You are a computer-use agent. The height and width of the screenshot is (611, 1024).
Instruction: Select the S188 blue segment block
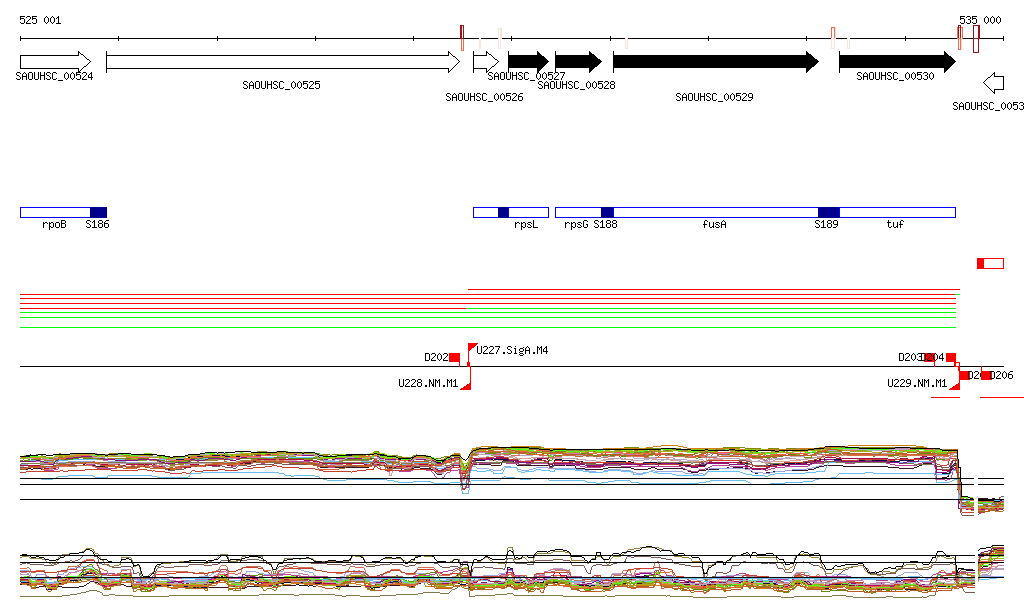607,212
